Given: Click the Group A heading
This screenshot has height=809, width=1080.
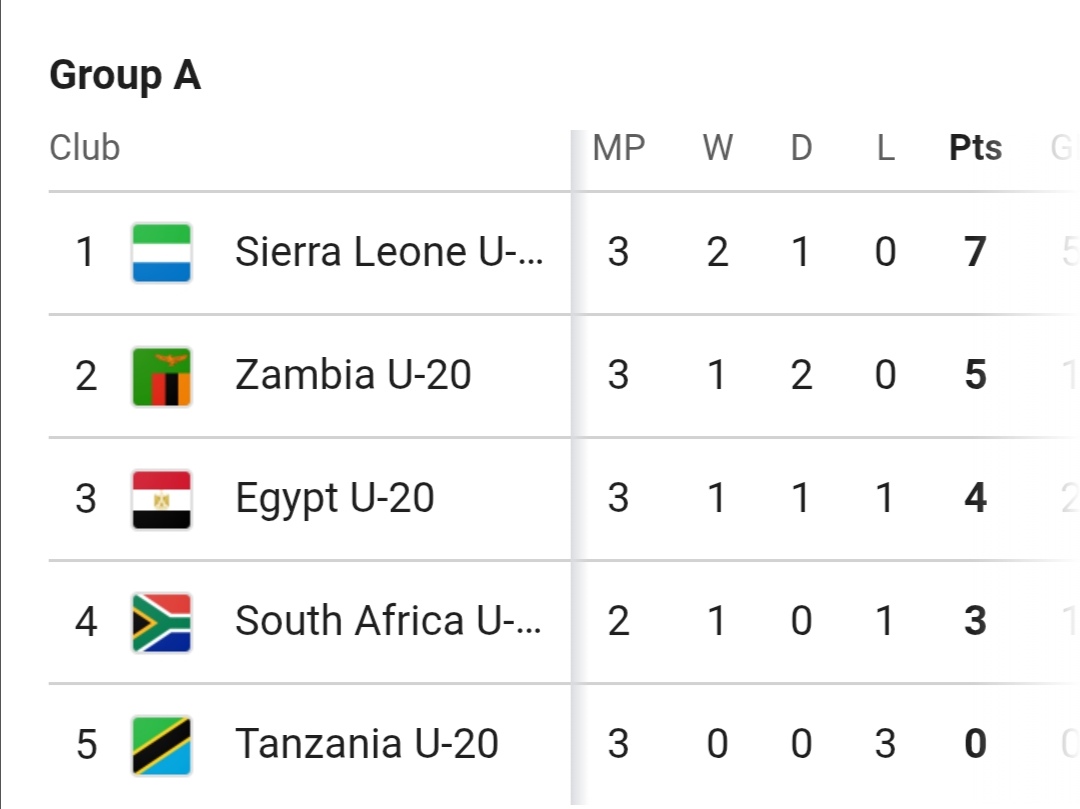Looking at the screenshot, I should [125, 76].
